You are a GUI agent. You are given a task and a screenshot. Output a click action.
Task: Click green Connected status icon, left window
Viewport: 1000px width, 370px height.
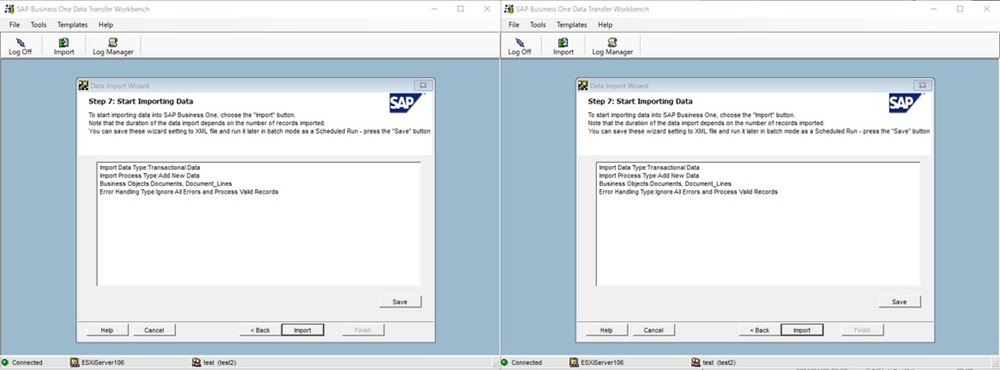(x=5, y=362)
